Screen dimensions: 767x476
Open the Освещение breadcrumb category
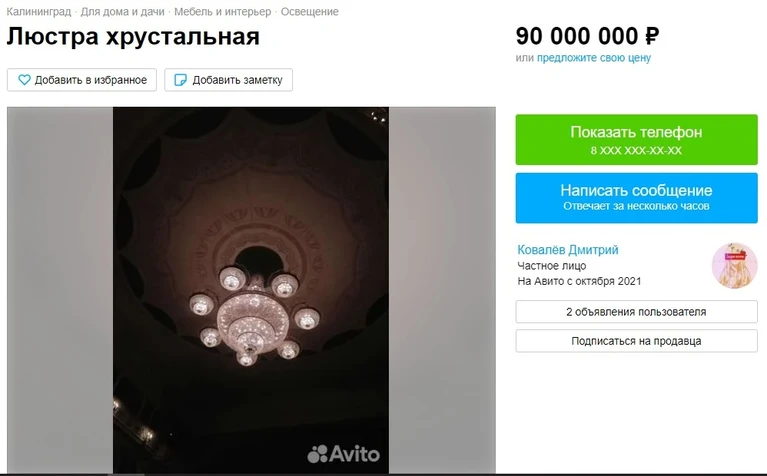coord(310,11)
